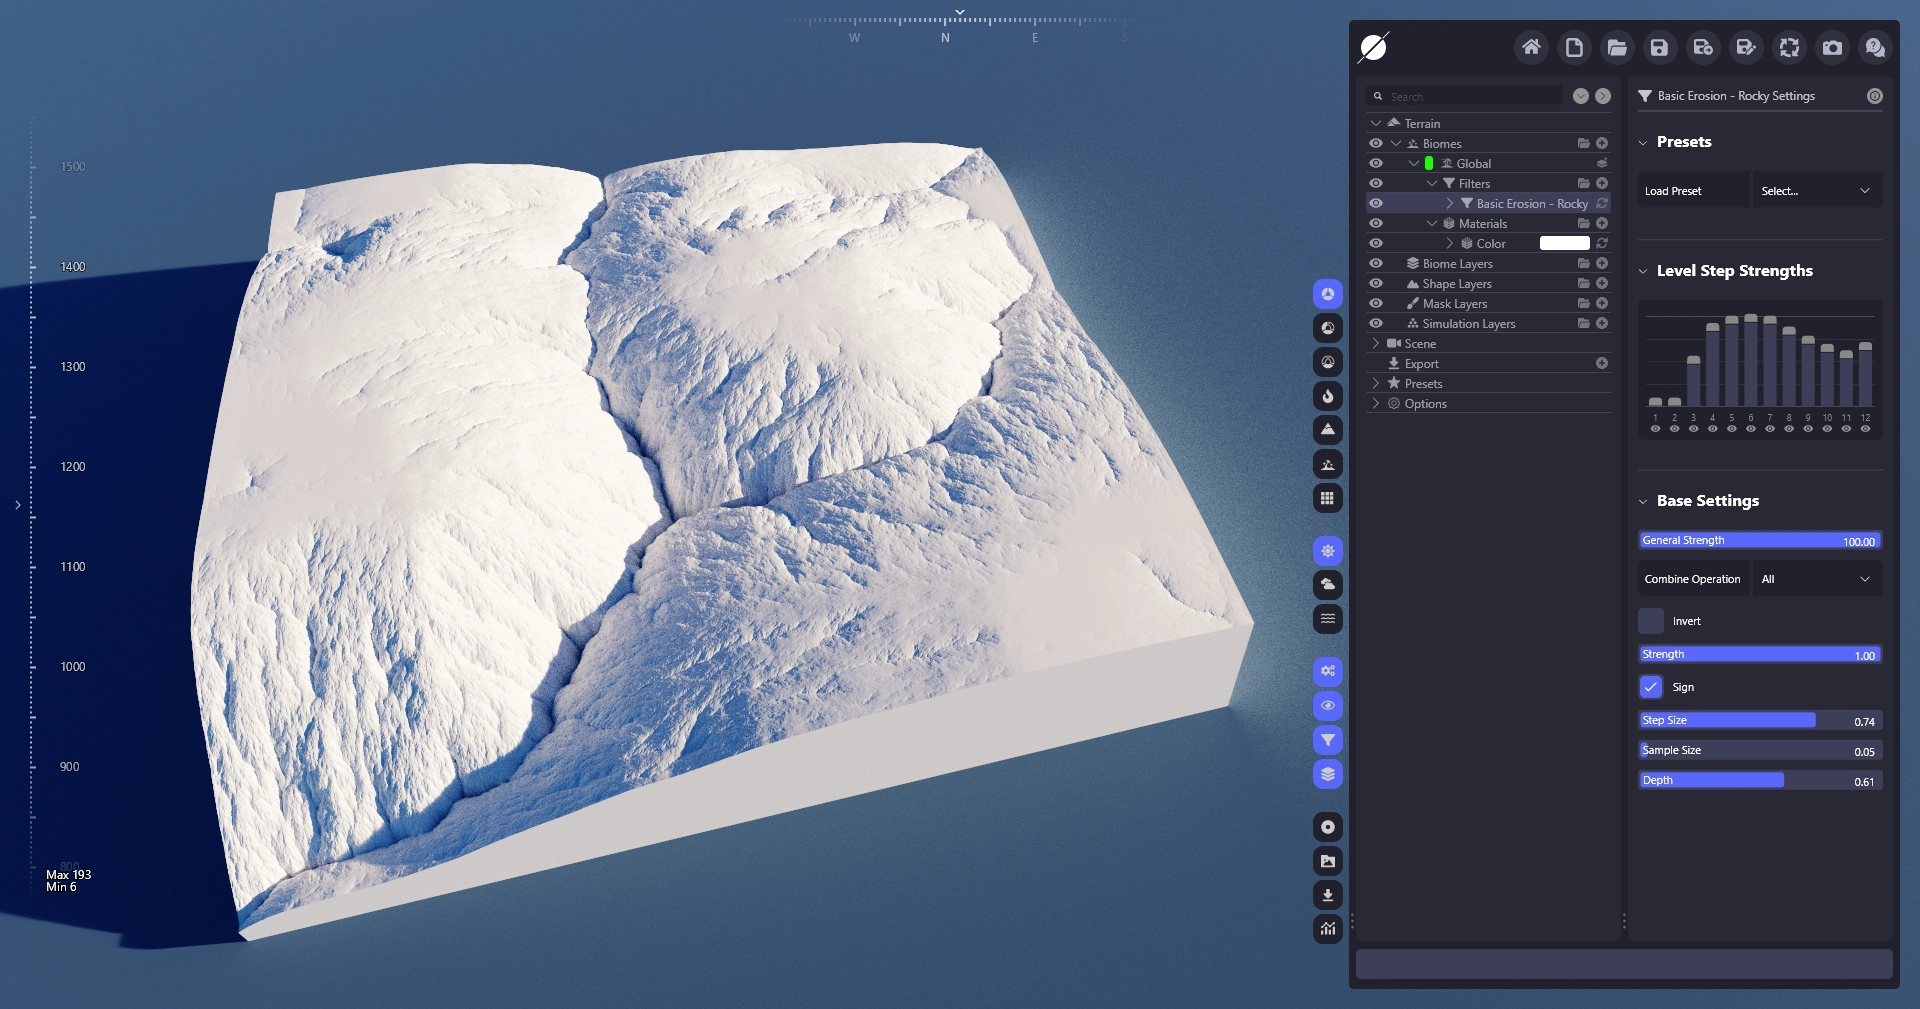
Task: Click the flame heatmap icon in sidebar
Action: [1327, 396]
